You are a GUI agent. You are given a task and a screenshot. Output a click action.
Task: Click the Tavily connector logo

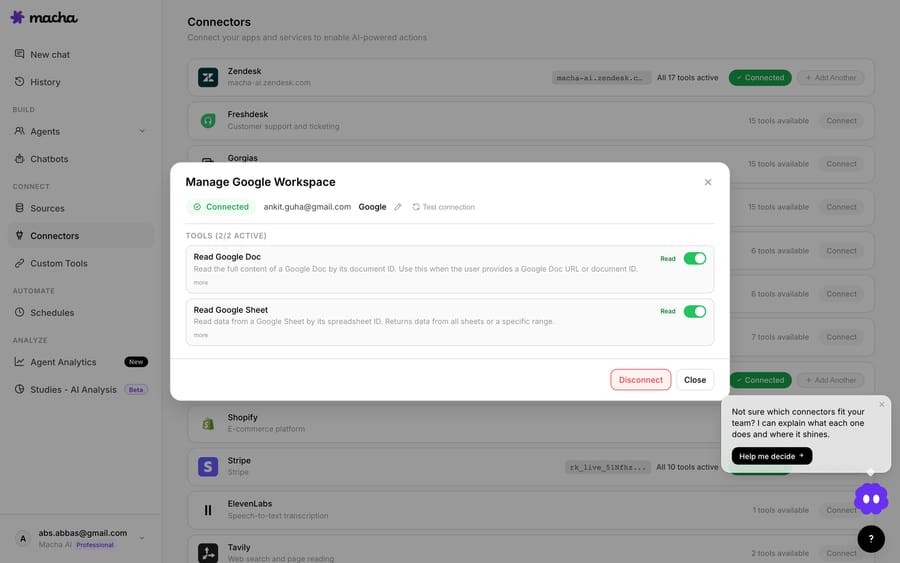tap(208, 553)
